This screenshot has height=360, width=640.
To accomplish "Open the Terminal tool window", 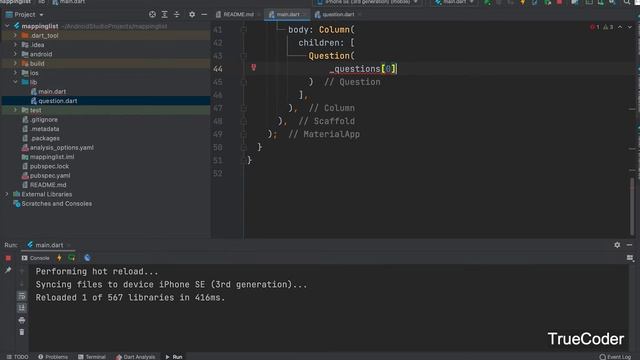I will click(92, 357).
